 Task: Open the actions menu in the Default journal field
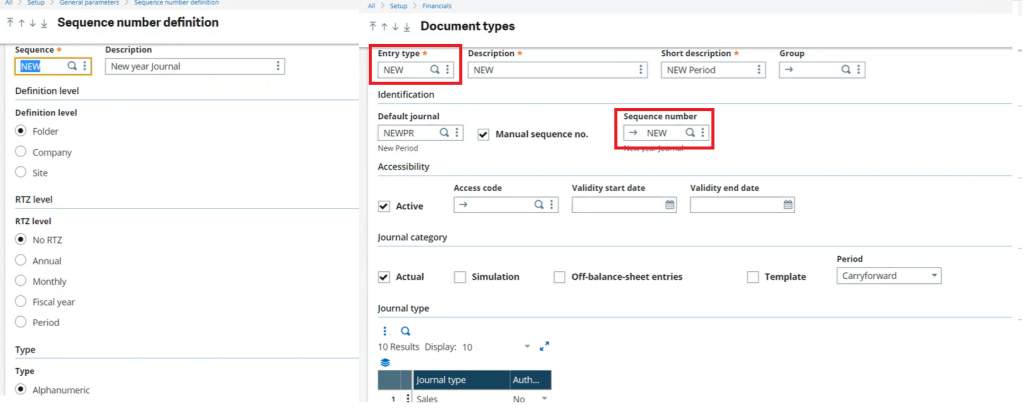(456, 133)
